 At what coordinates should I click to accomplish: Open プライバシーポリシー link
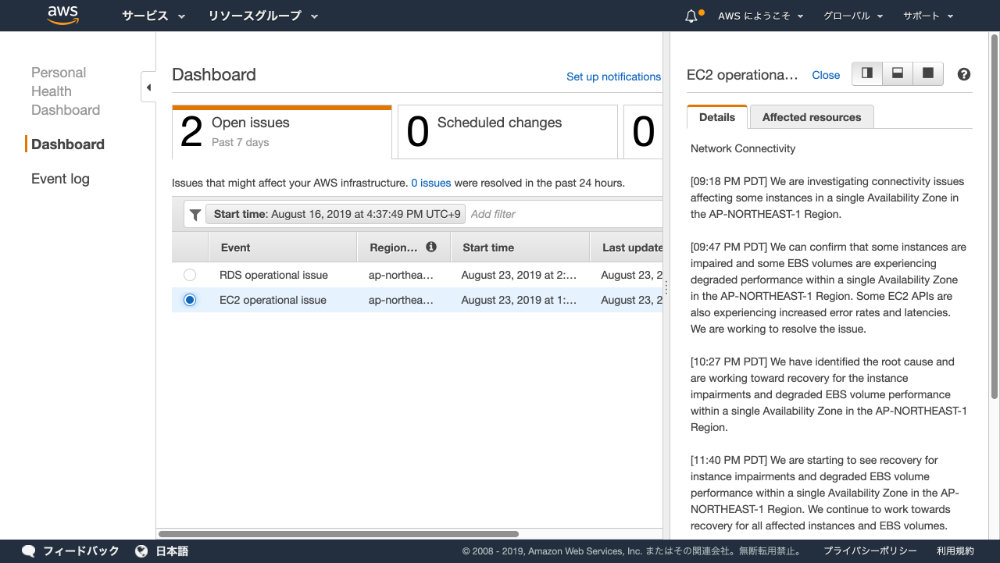(870, 551)
